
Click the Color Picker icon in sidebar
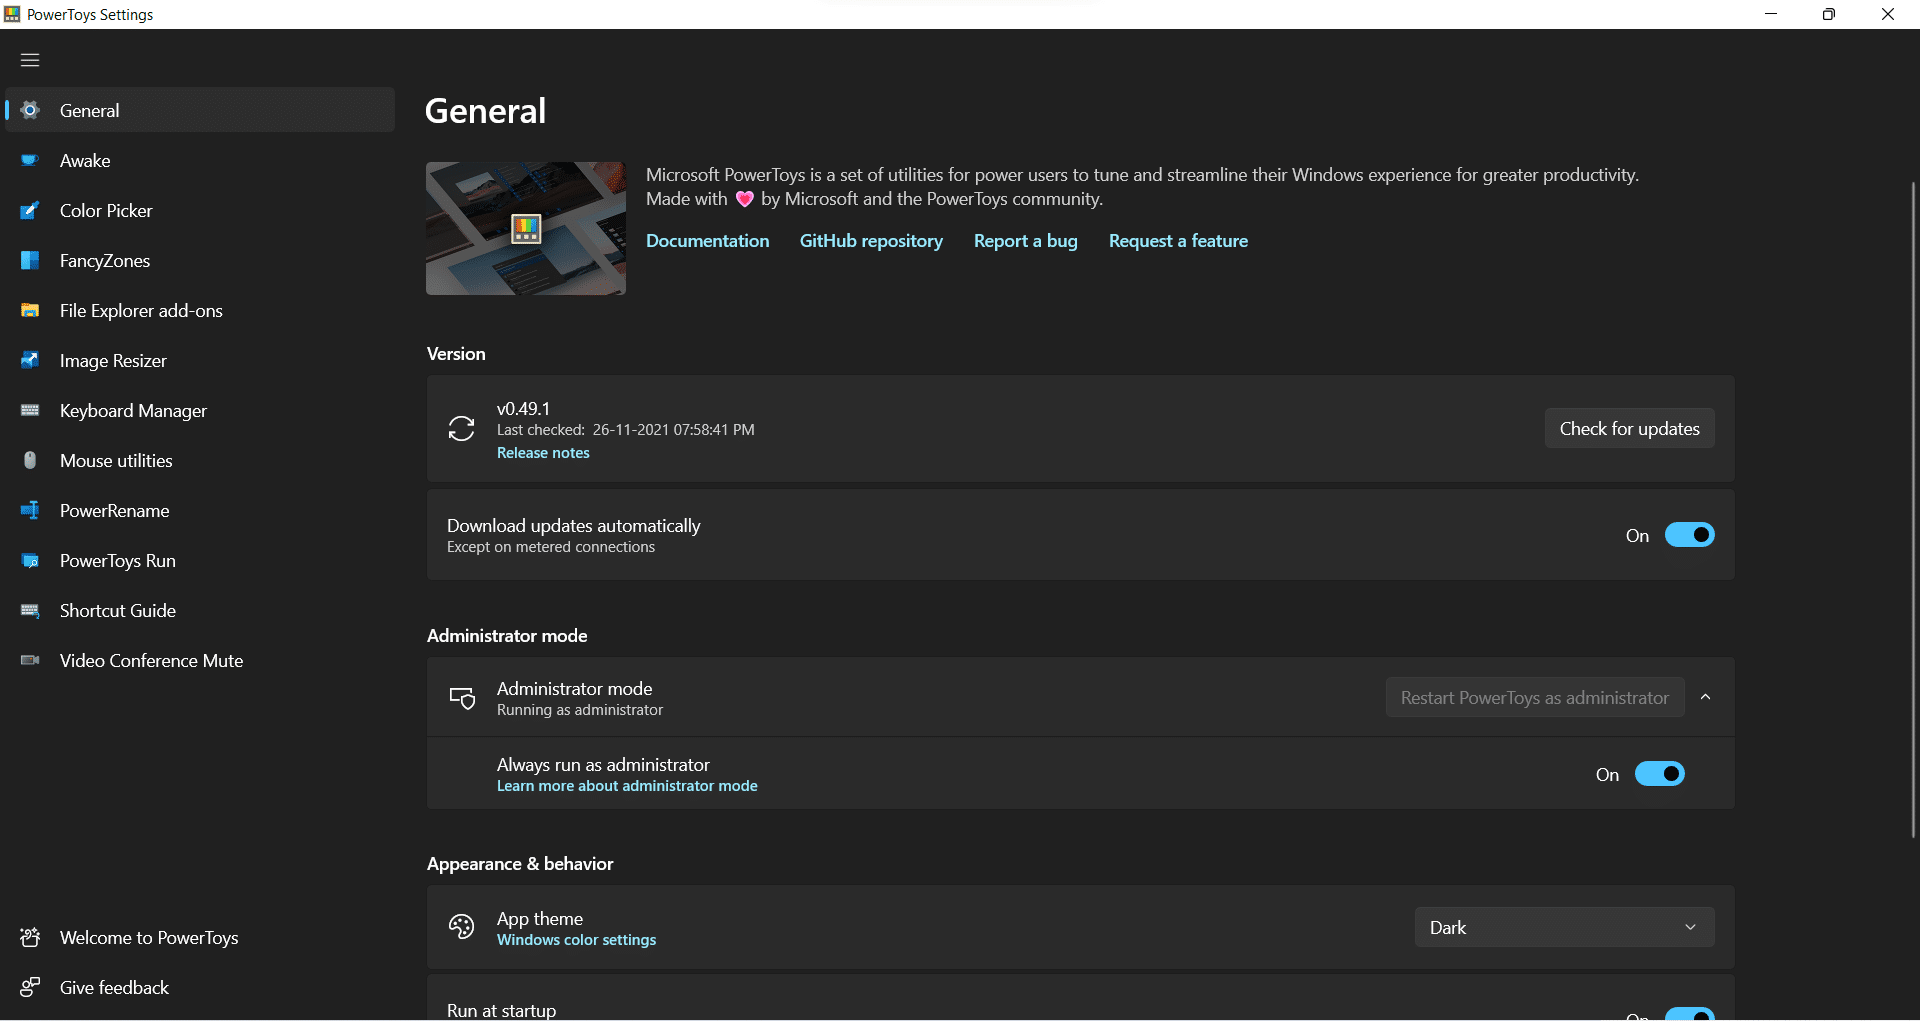click(30, 211)
